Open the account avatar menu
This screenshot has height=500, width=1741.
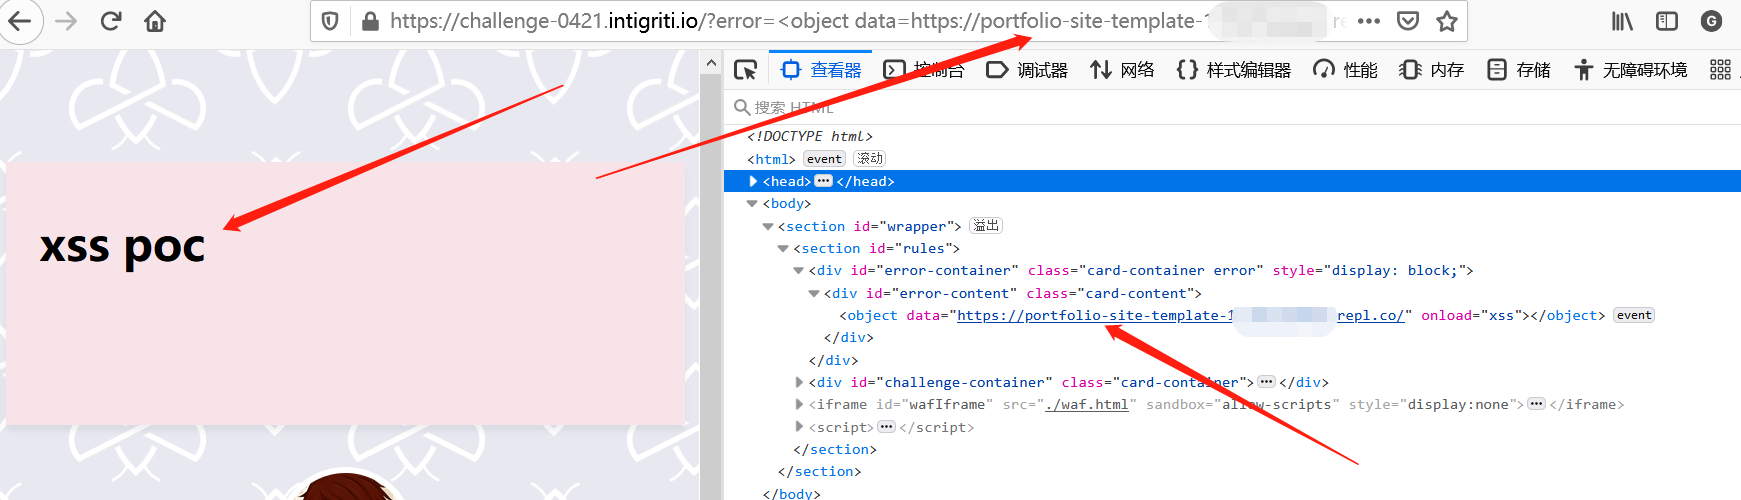pos(1711,21)
